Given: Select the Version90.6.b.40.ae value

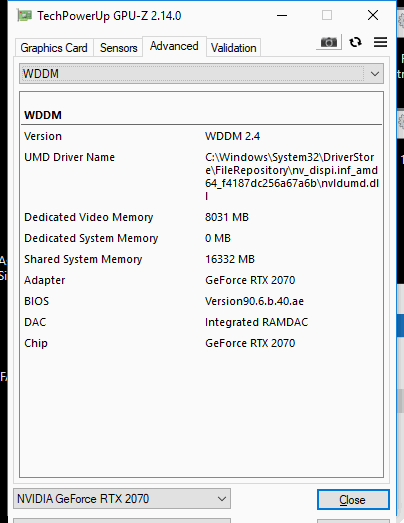Looking at the screenshot, I should click(x=254, y=301).
